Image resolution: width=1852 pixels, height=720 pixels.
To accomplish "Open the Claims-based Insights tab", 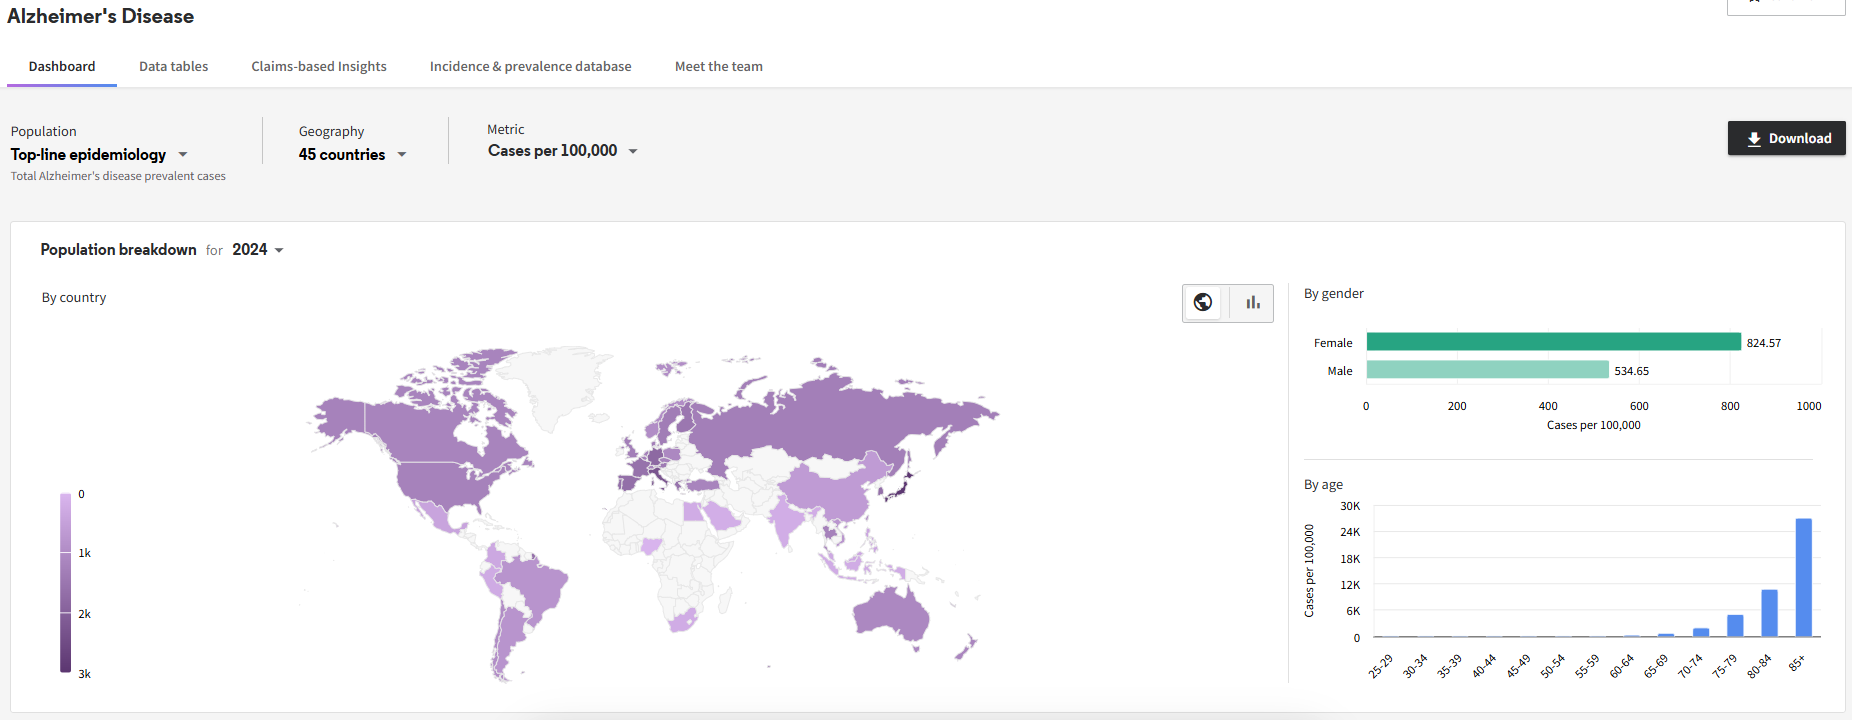I will point(319,67).
